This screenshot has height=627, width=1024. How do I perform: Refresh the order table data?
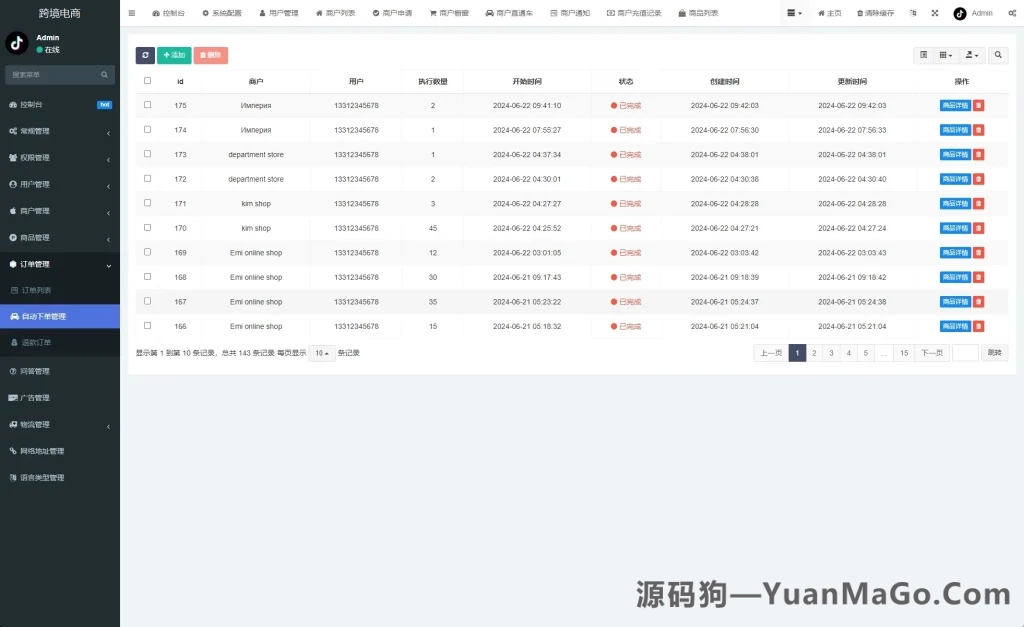coord(145,55)
